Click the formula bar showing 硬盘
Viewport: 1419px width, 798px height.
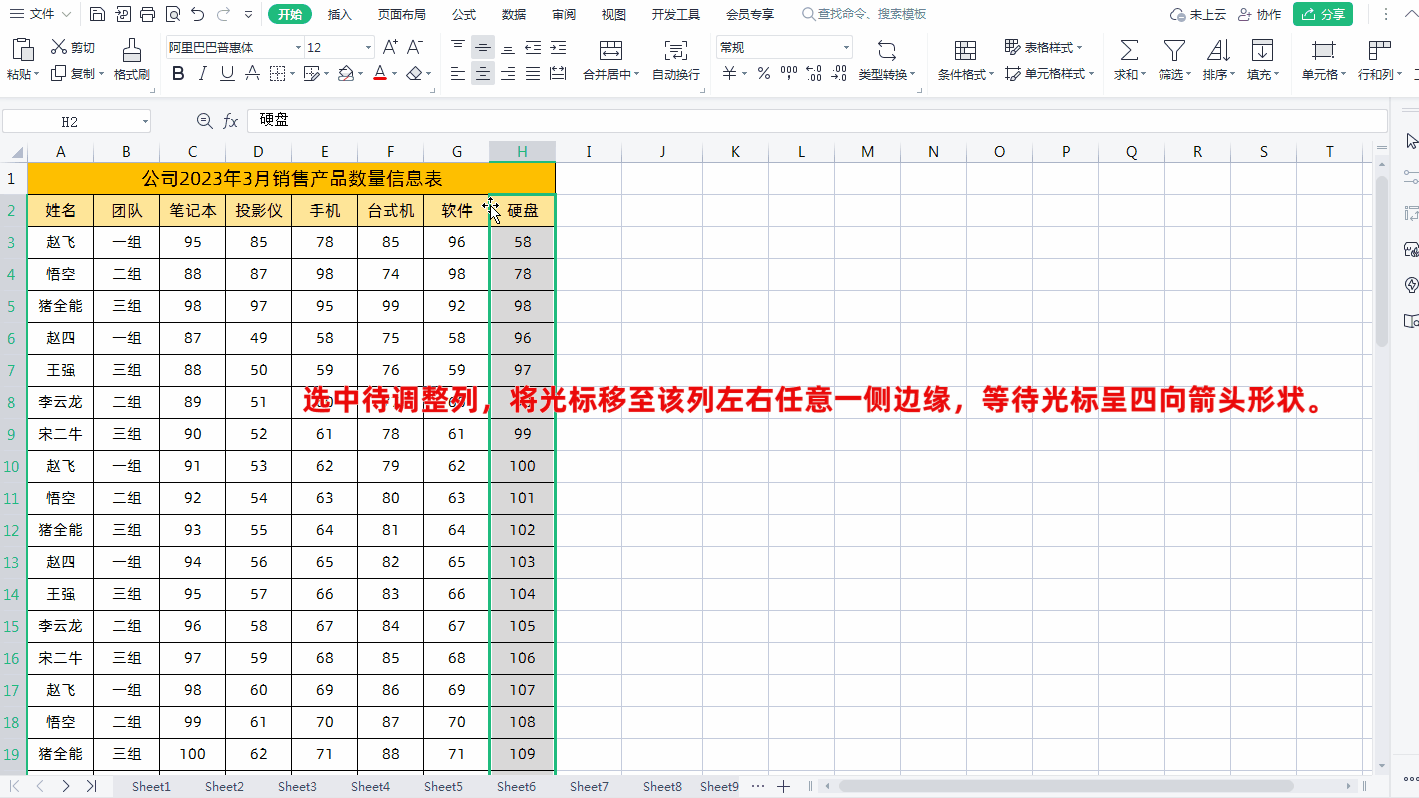[x=817, y=121]
